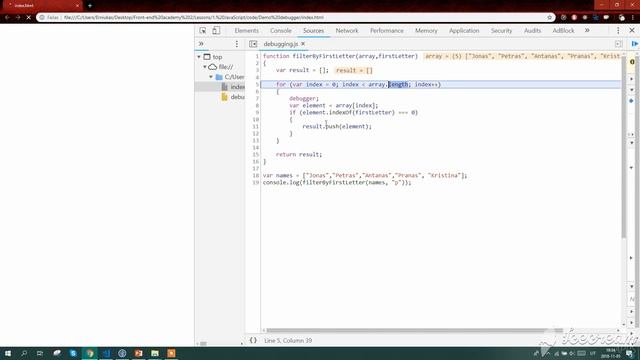Resume script execution button
Viewport: 640px width, 360px height.
click(635, 44)
